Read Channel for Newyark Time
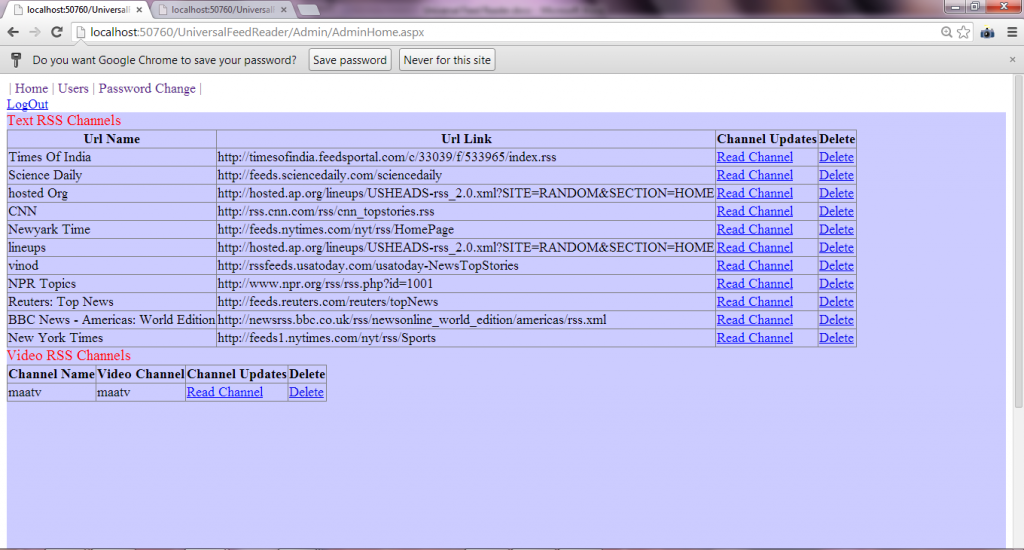The width and height of the screenshot is (1024, 550). point(755,229)
